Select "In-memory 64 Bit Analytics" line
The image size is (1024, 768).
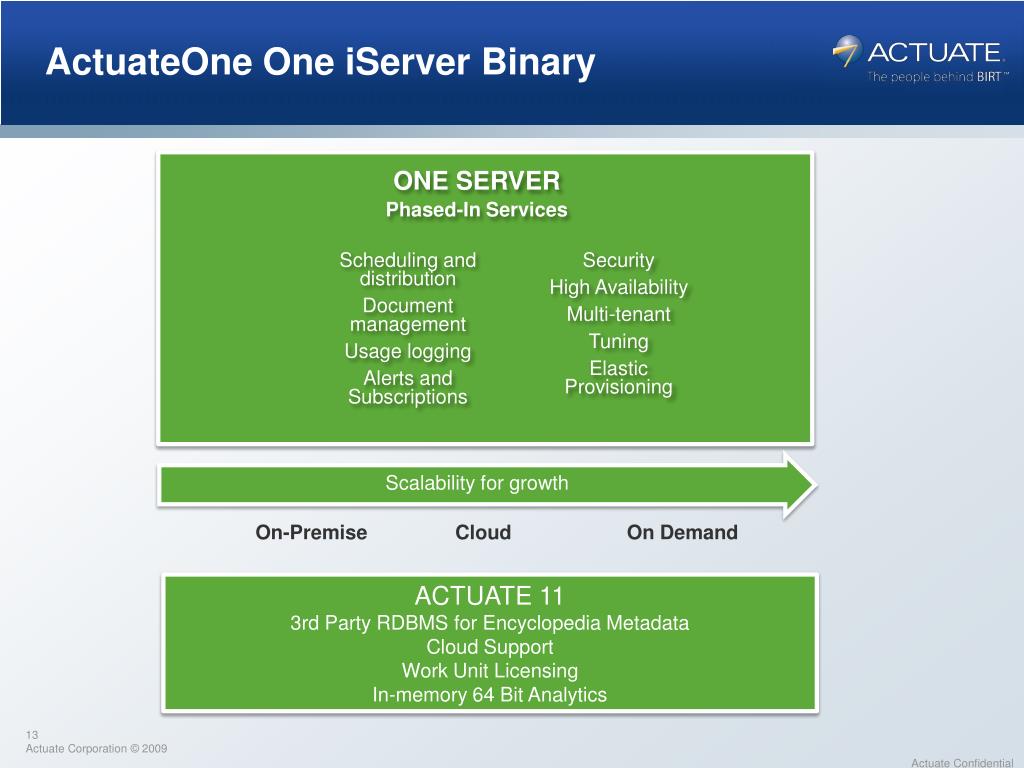pos(490,695)
